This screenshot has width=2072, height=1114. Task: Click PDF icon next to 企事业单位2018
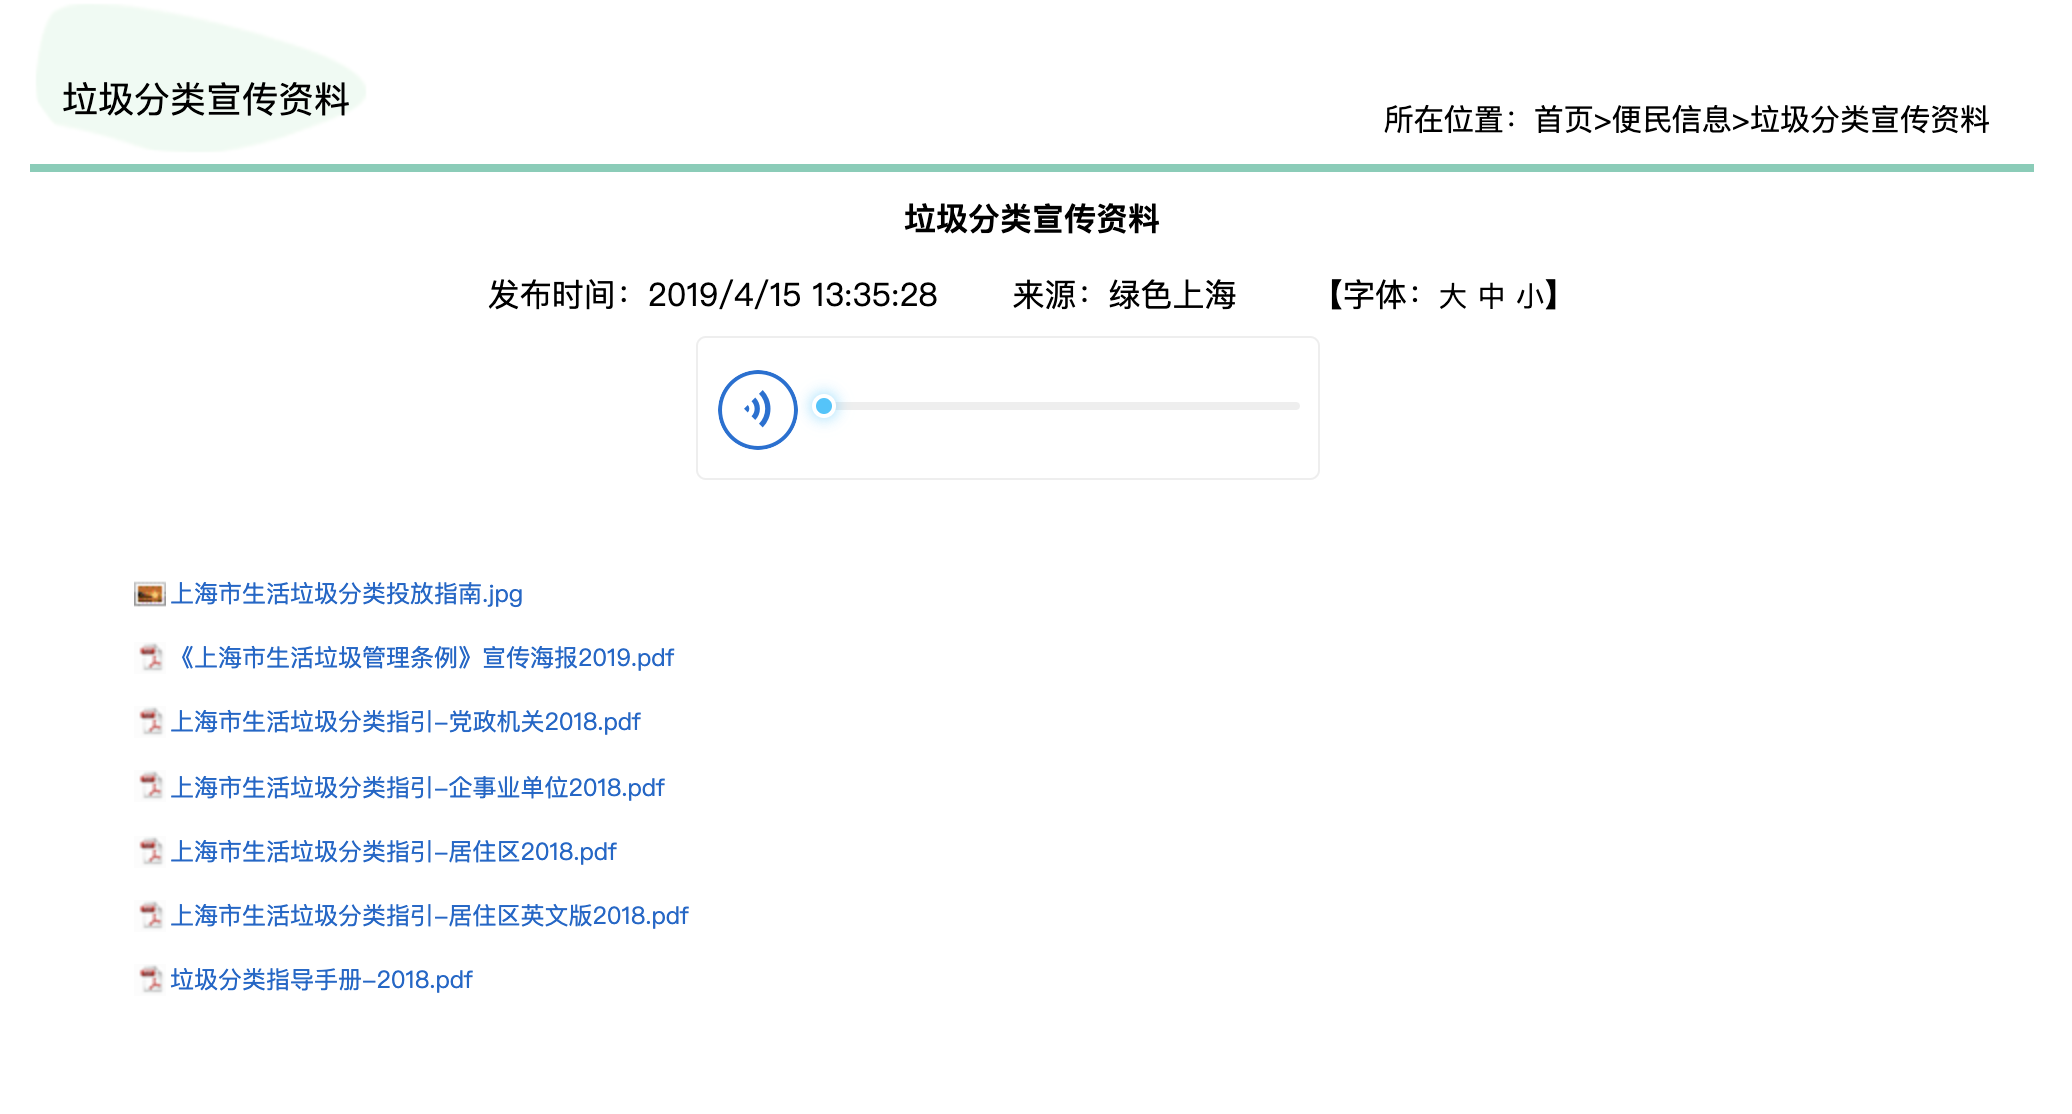click(151, 787)
